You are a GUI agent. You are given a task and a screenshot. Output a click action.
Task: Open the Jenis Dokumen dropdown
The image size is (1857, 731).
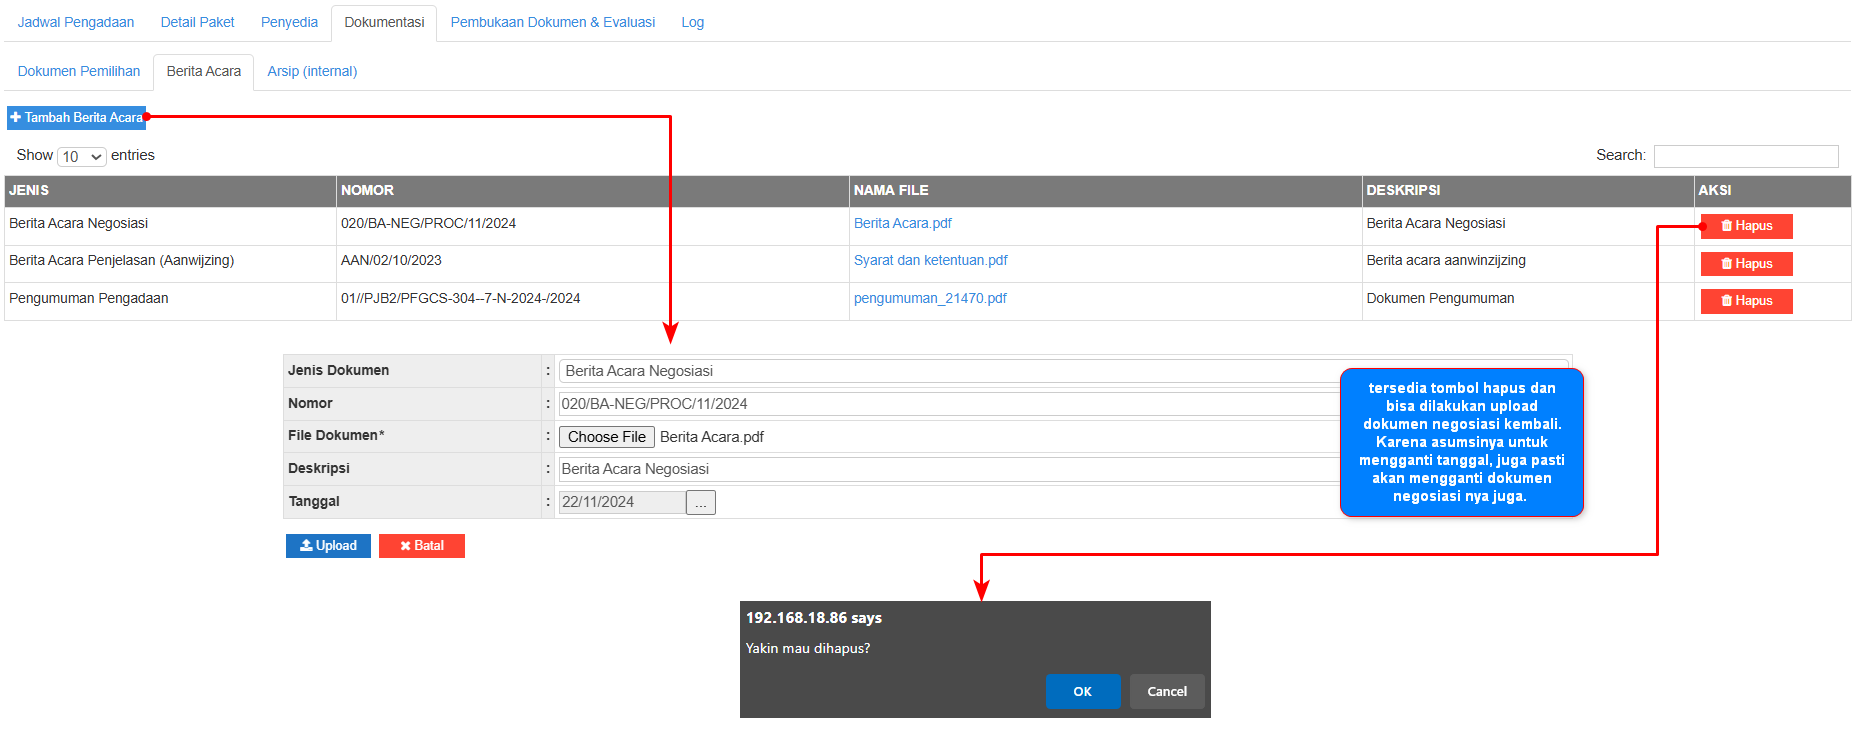pyautogui.click(x=948, y=371)
